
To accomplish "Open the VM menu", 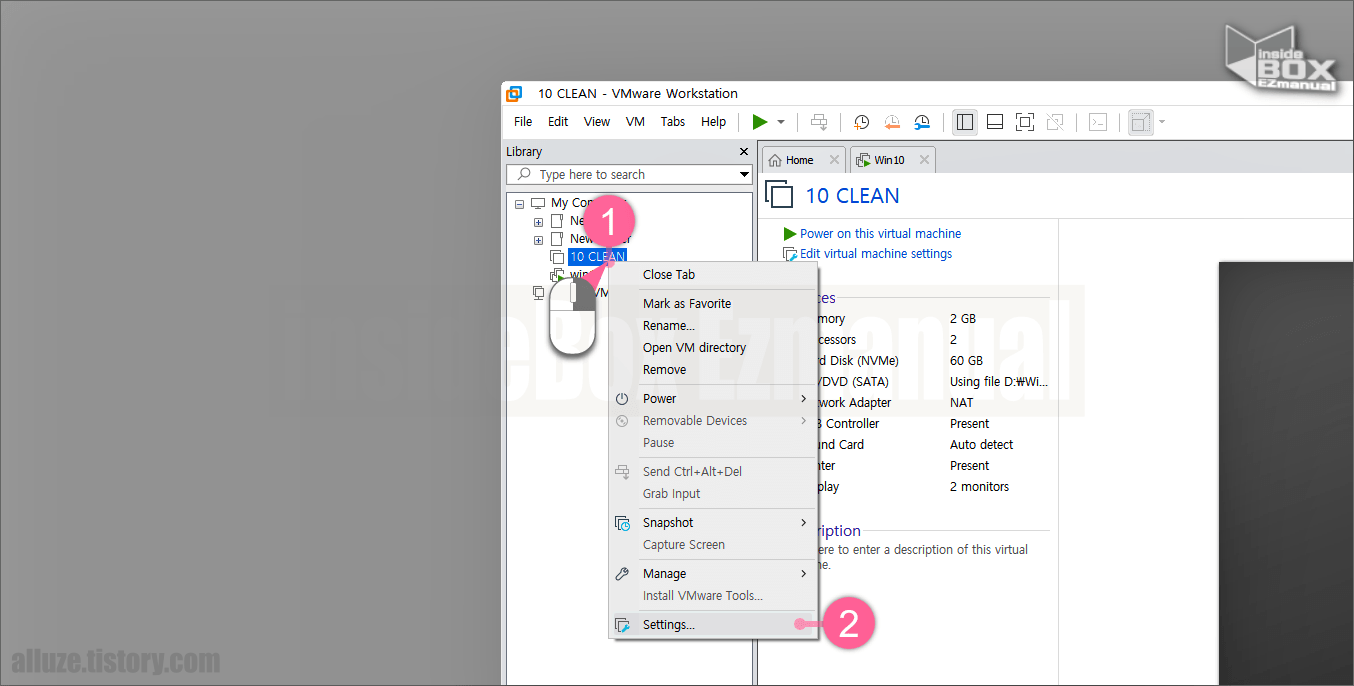I will click(x=635, y=122).
